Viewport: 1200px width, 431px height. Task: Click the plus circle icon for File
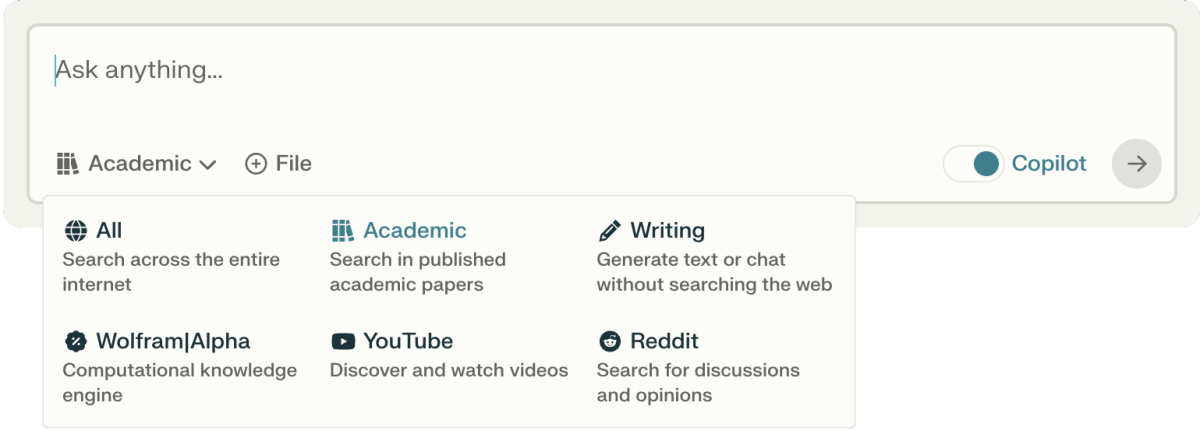click(256, 164)
